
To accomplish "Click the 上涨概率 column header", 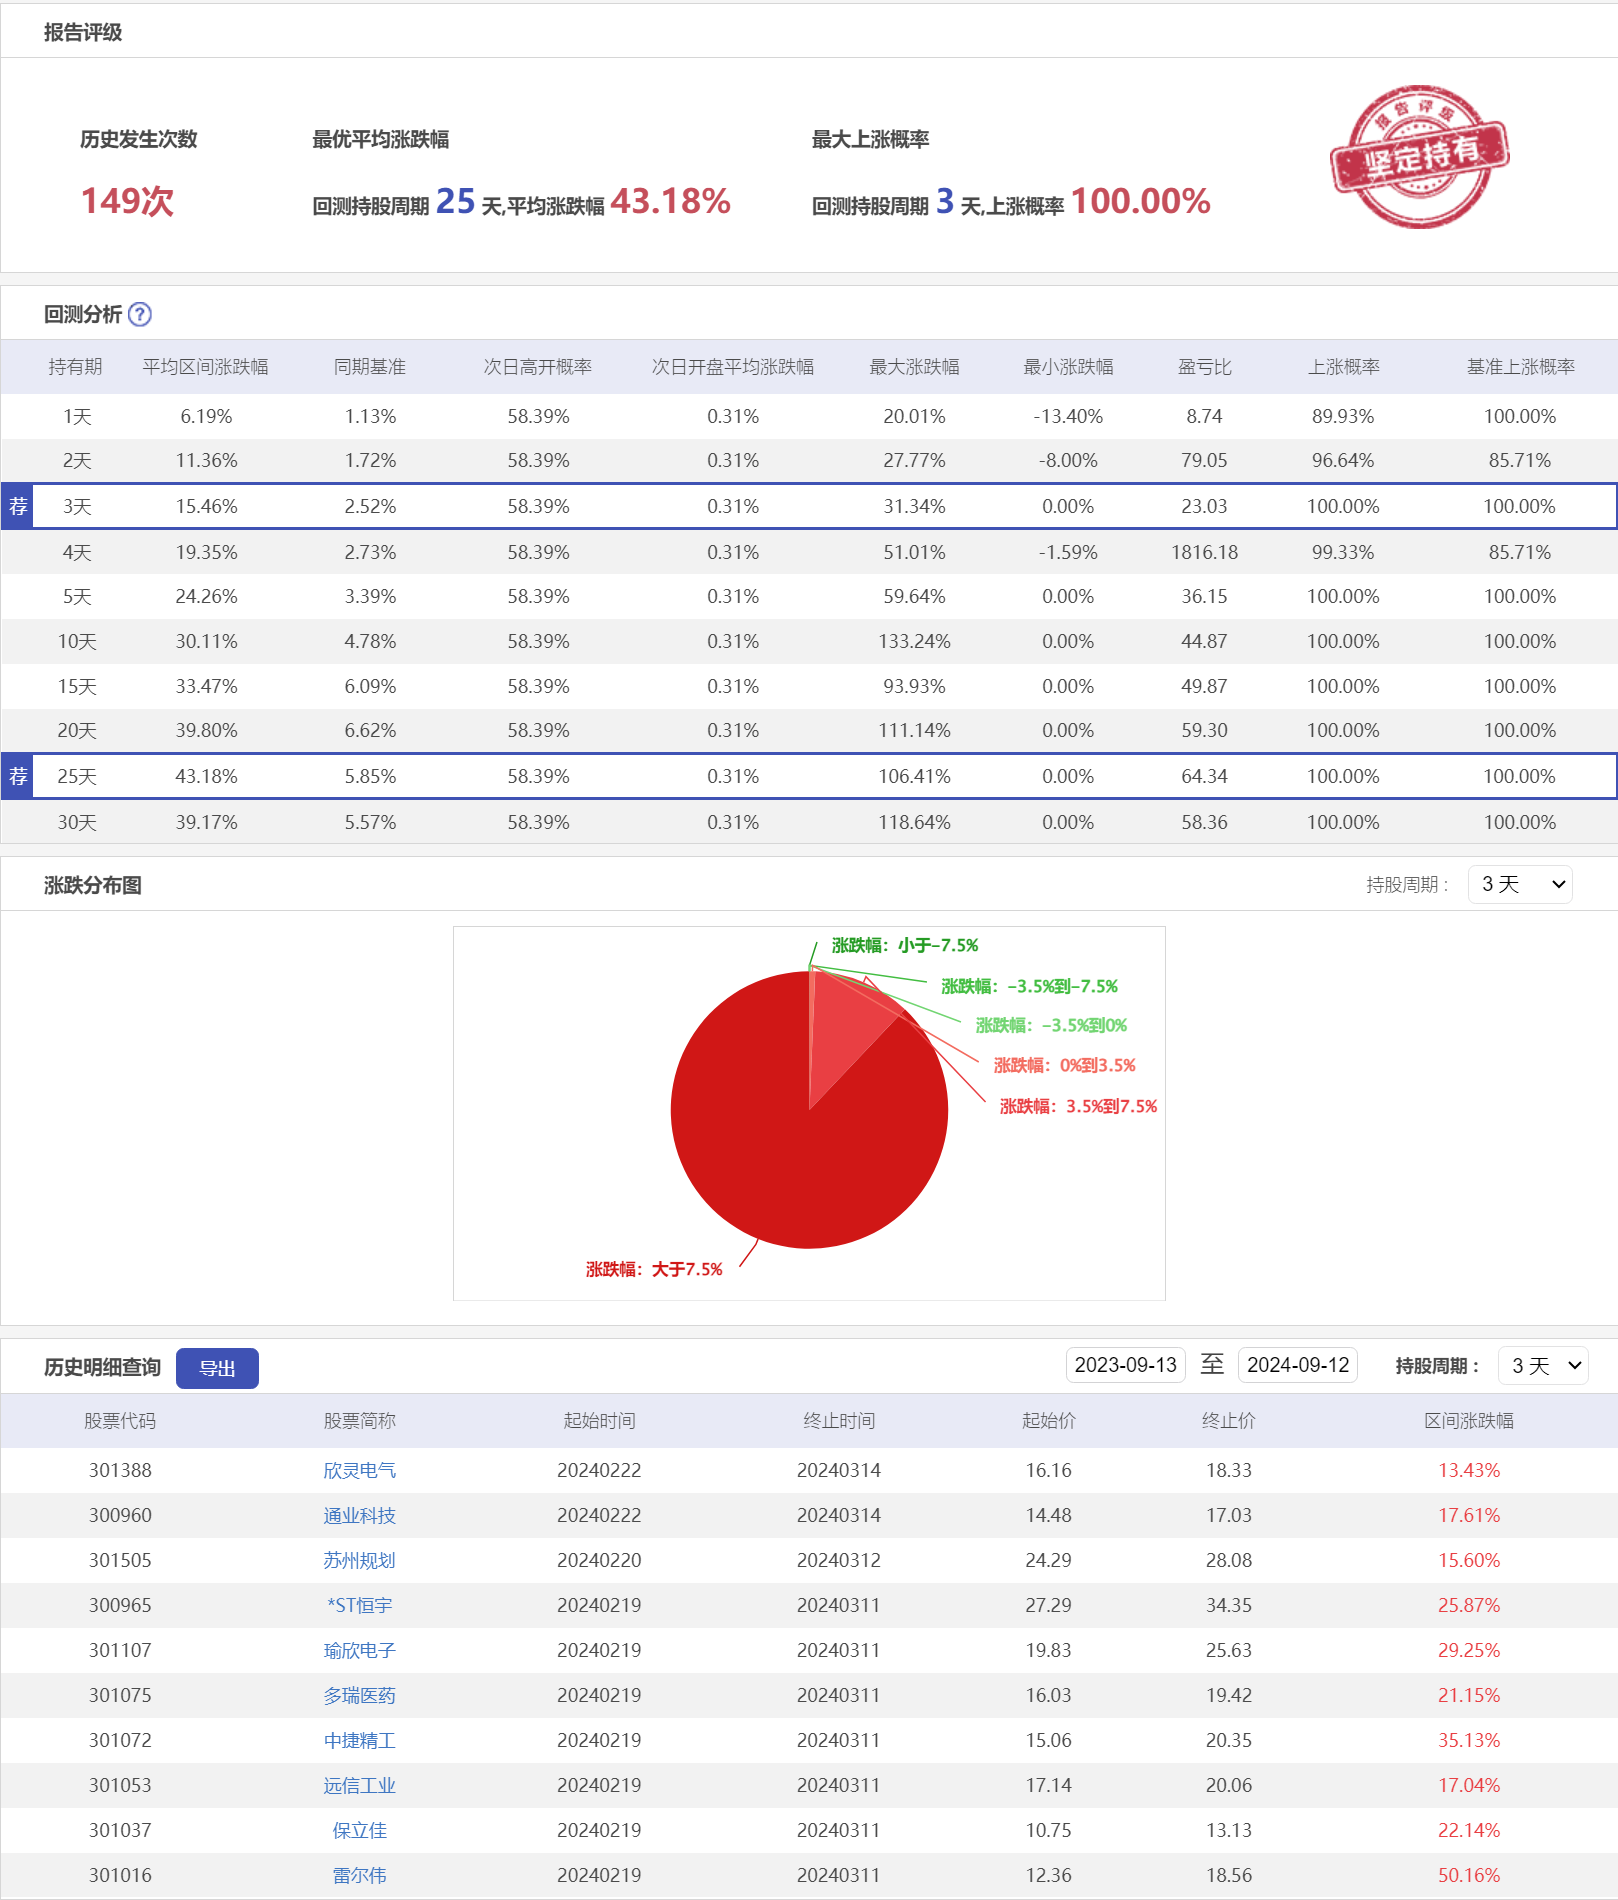I will coord(1343,367).
